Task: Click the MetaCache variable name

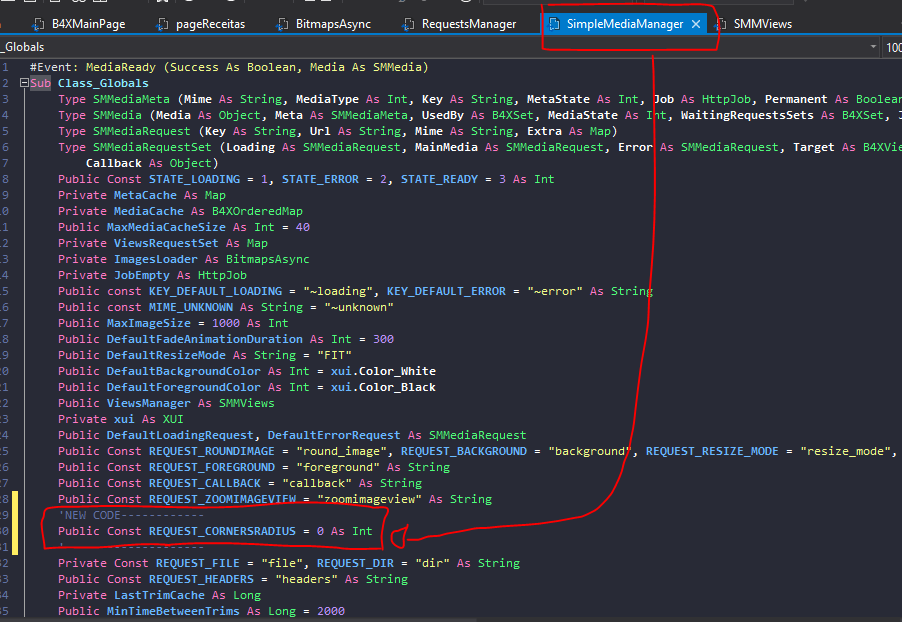Action: pos(145,196)
